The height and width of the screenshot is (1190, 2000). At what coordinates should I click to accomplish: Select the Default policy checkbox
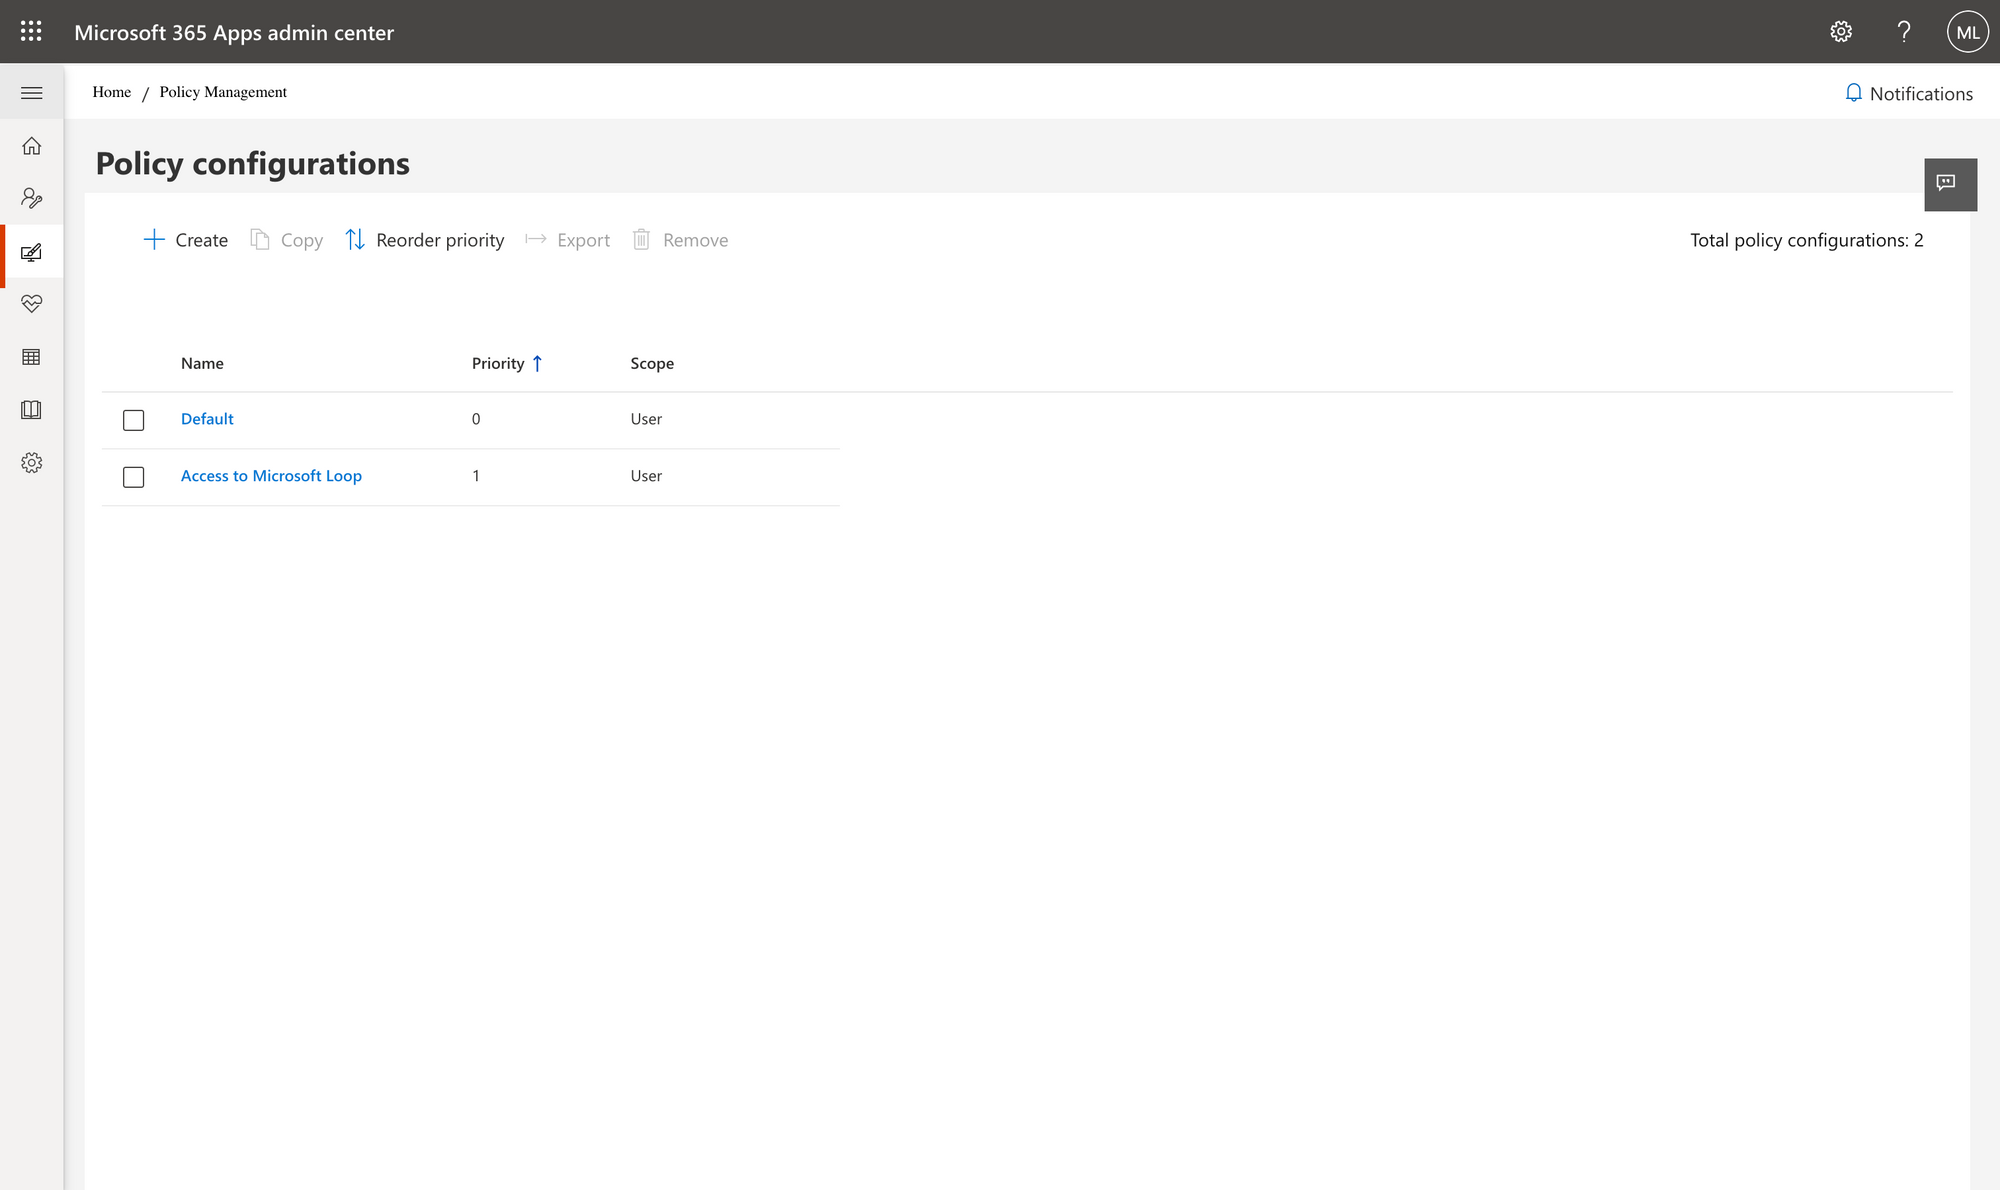[x=133, y=418]
